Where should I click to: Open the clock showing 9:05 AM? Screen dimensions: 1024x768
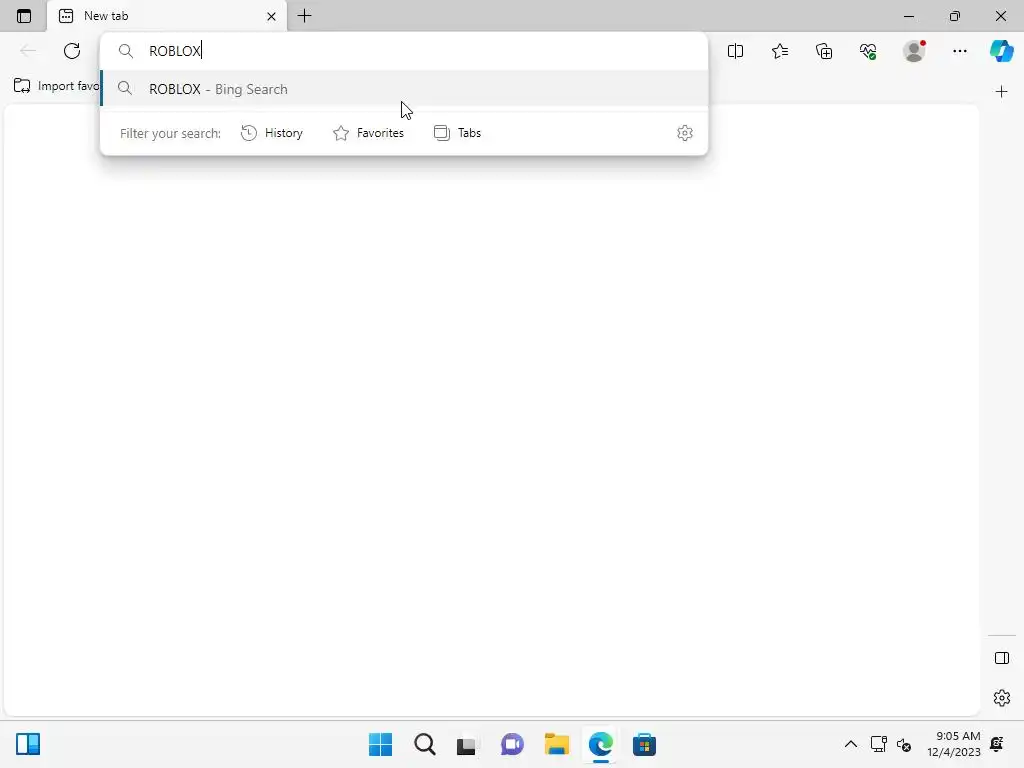[x=953, y=744]
